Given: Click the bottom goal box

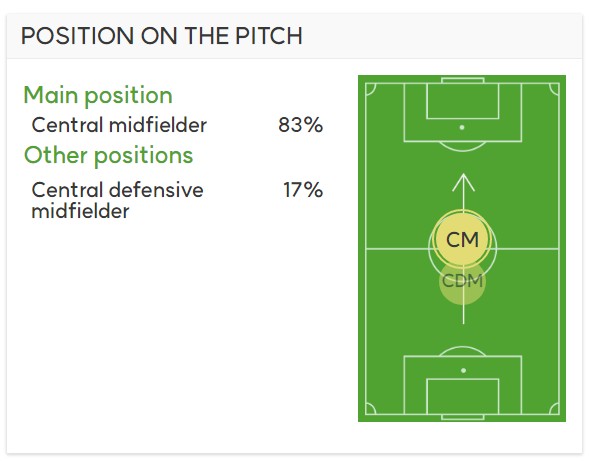Looking at the screenshot, I should [462, 397].
